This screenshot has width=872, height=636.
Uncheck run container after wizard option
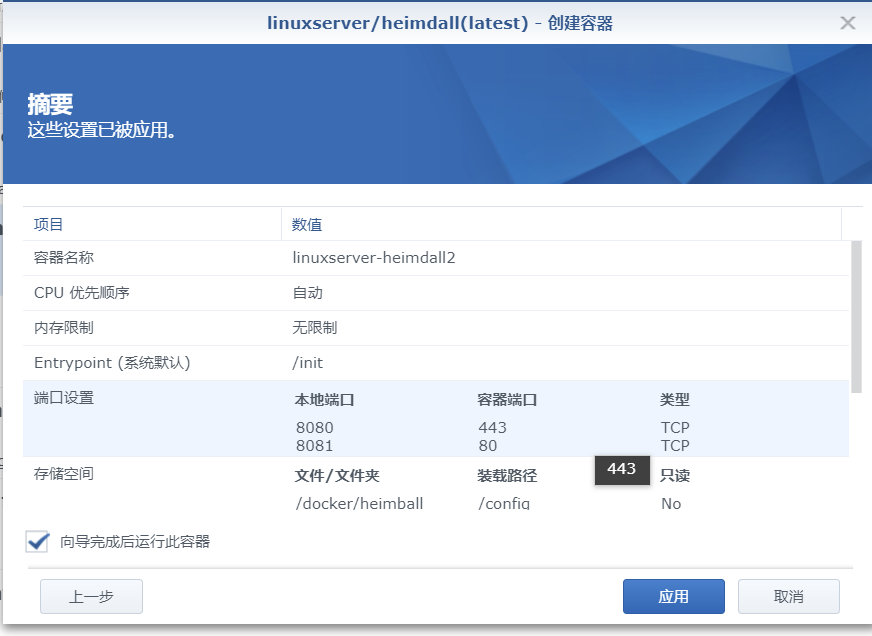pyautogui.click(x=35, y=541)
